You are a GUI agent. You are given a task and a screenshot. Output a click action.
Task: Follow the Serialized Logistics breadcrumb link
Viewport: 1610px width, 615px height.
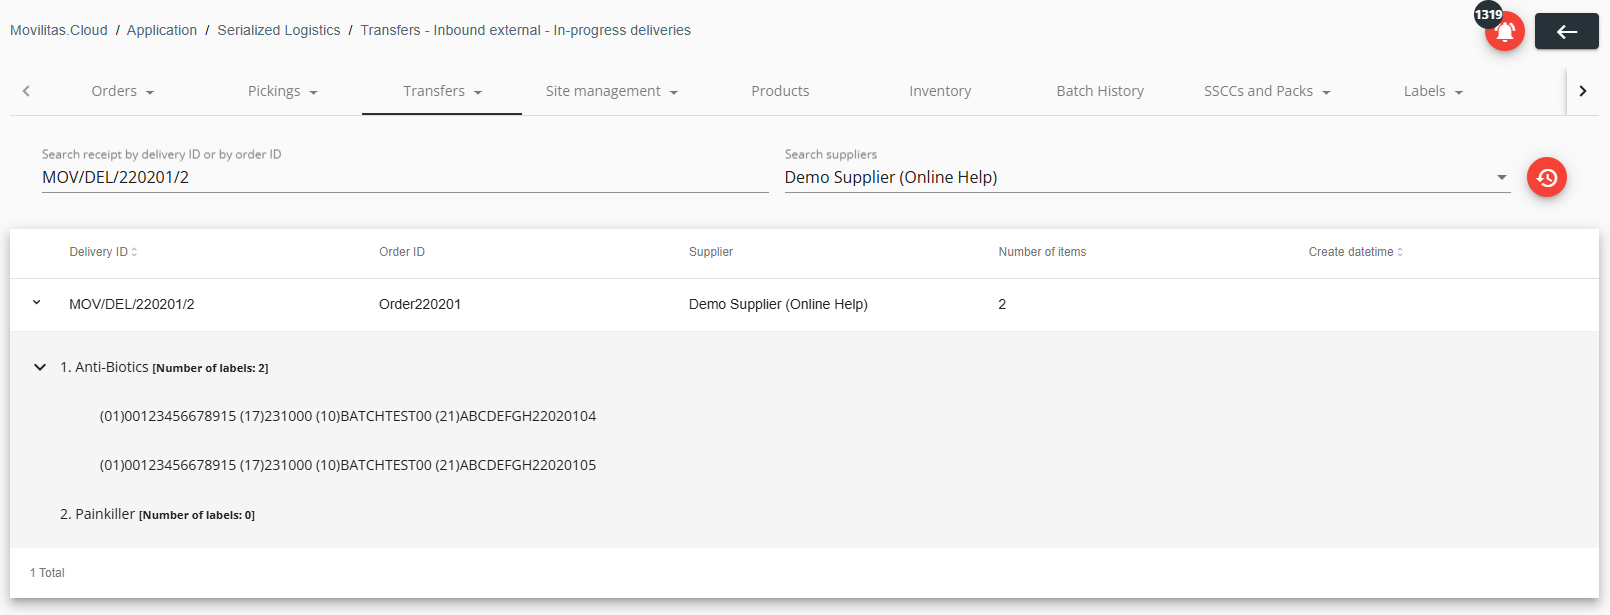[x=279, y=30]
